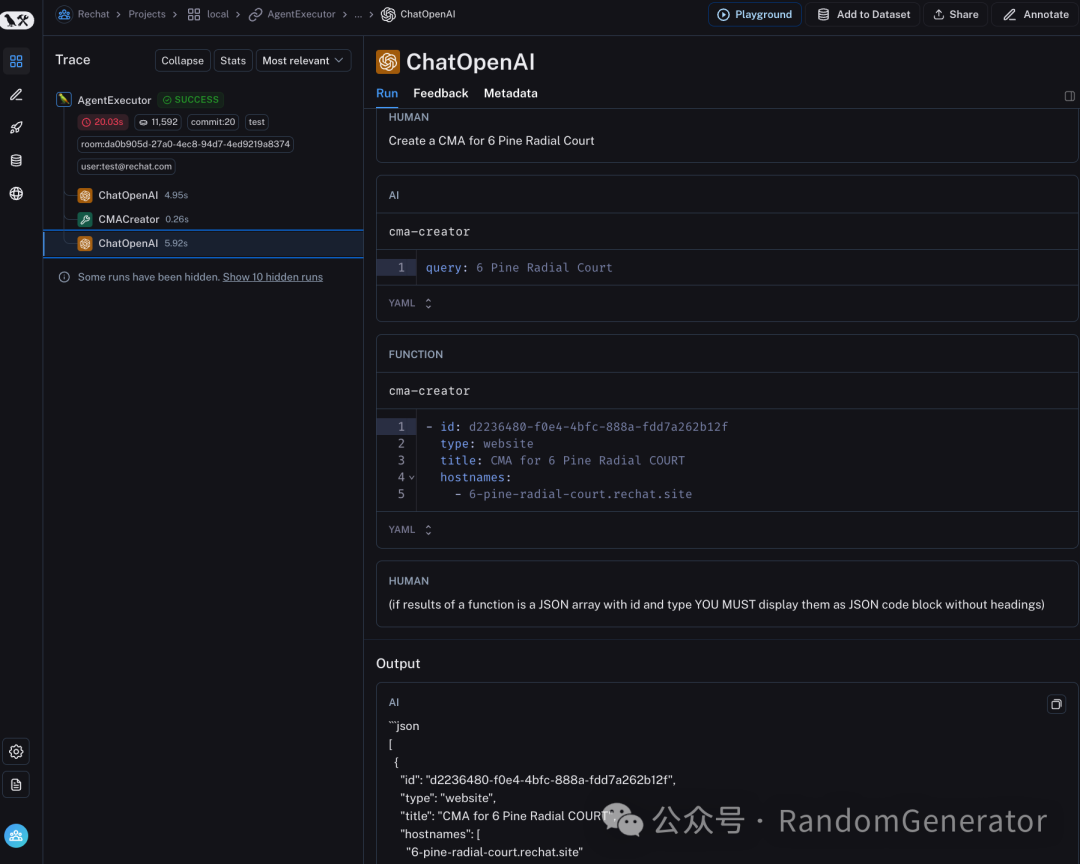The width and height of the screenshot is (1080, 864).
Task: Switch to the Metadata tab
Action: [510, 93]
